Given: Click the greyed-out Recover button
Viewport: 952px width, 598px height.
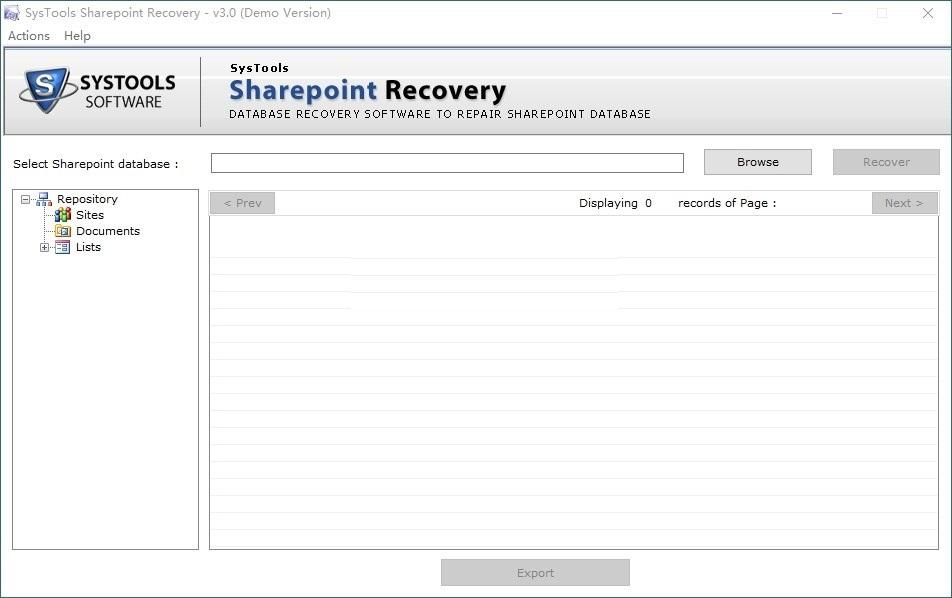Looking at the screenshot, I should coord(886,162).
